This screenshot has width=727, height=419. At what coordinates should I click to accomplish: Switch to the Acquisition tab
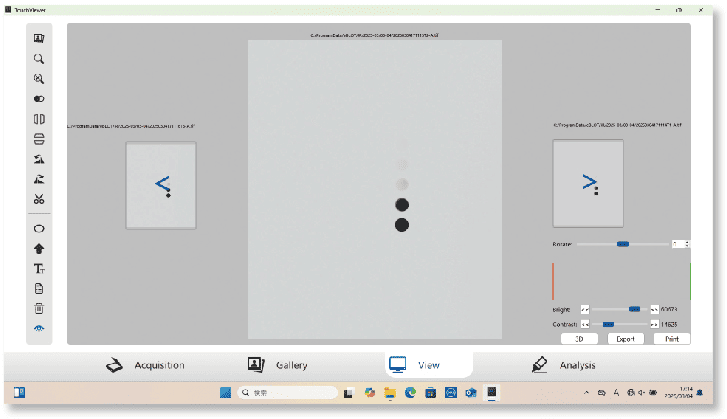146,365
